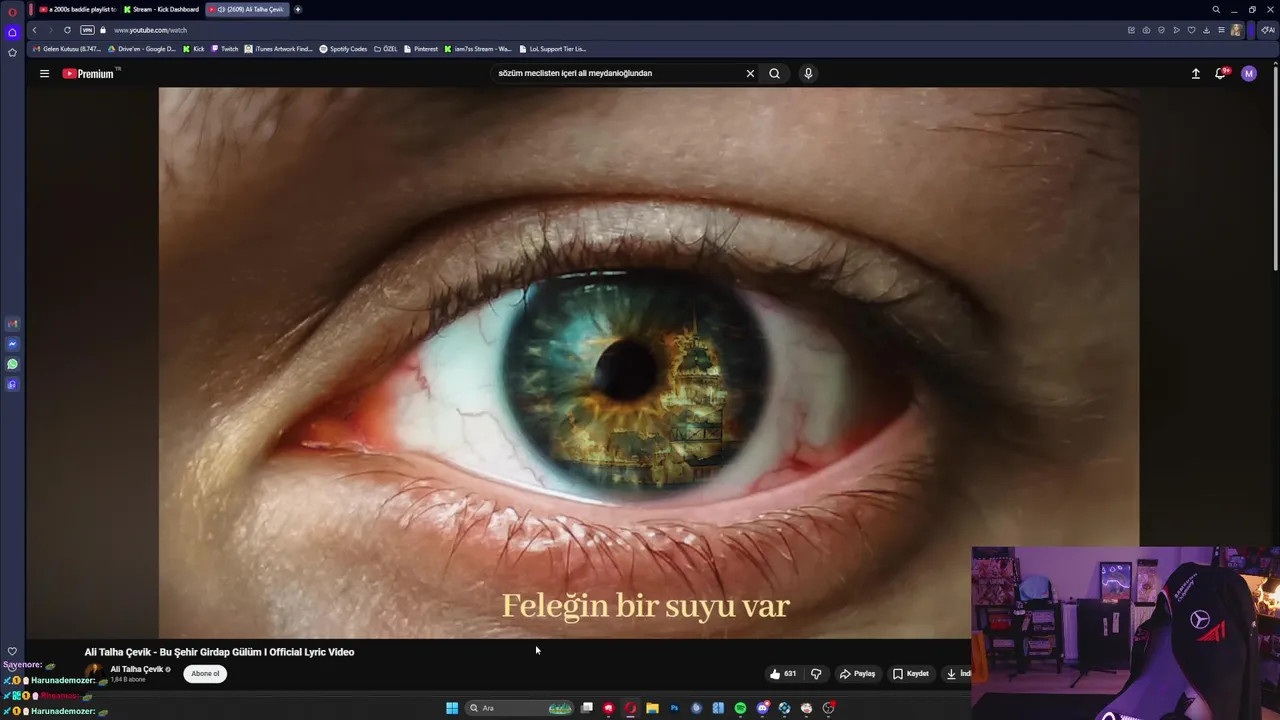
Task: Click the playing video frame
Action: point(648,362)
